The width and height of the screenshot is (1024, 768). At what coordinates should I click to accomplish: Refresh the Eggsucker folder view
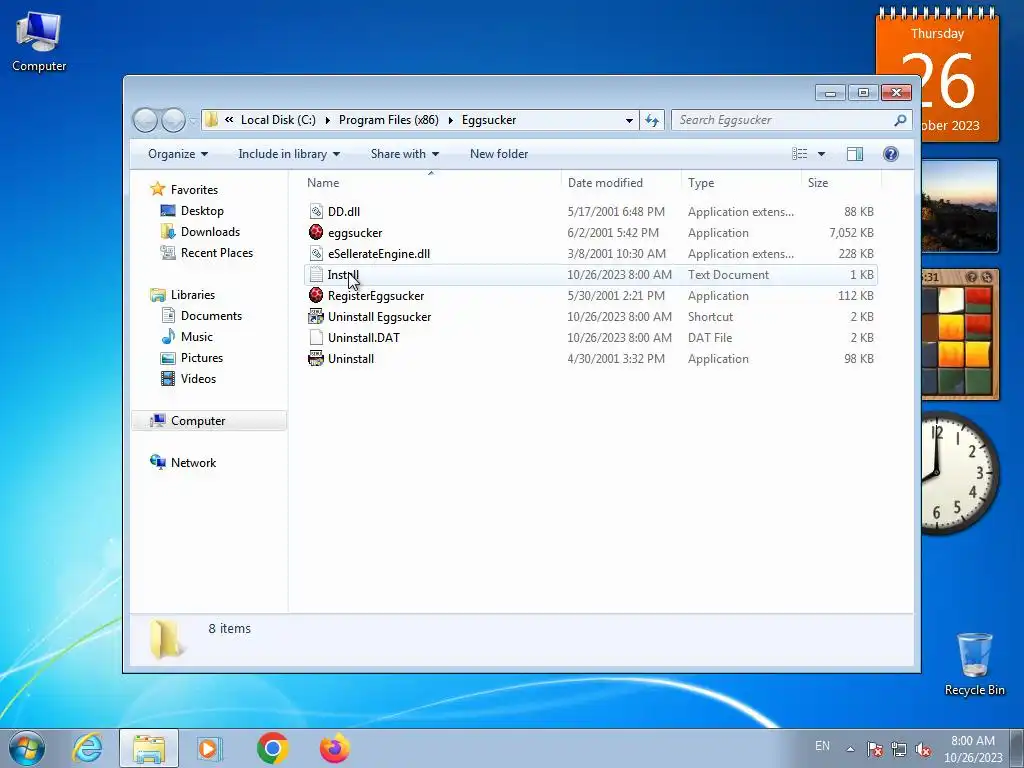[x=652, y=120]
